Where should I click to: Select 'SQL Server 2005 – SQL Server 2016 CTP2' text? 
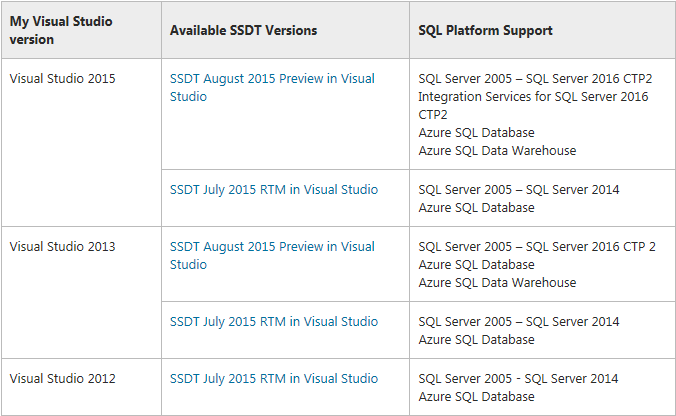(535, 78)
